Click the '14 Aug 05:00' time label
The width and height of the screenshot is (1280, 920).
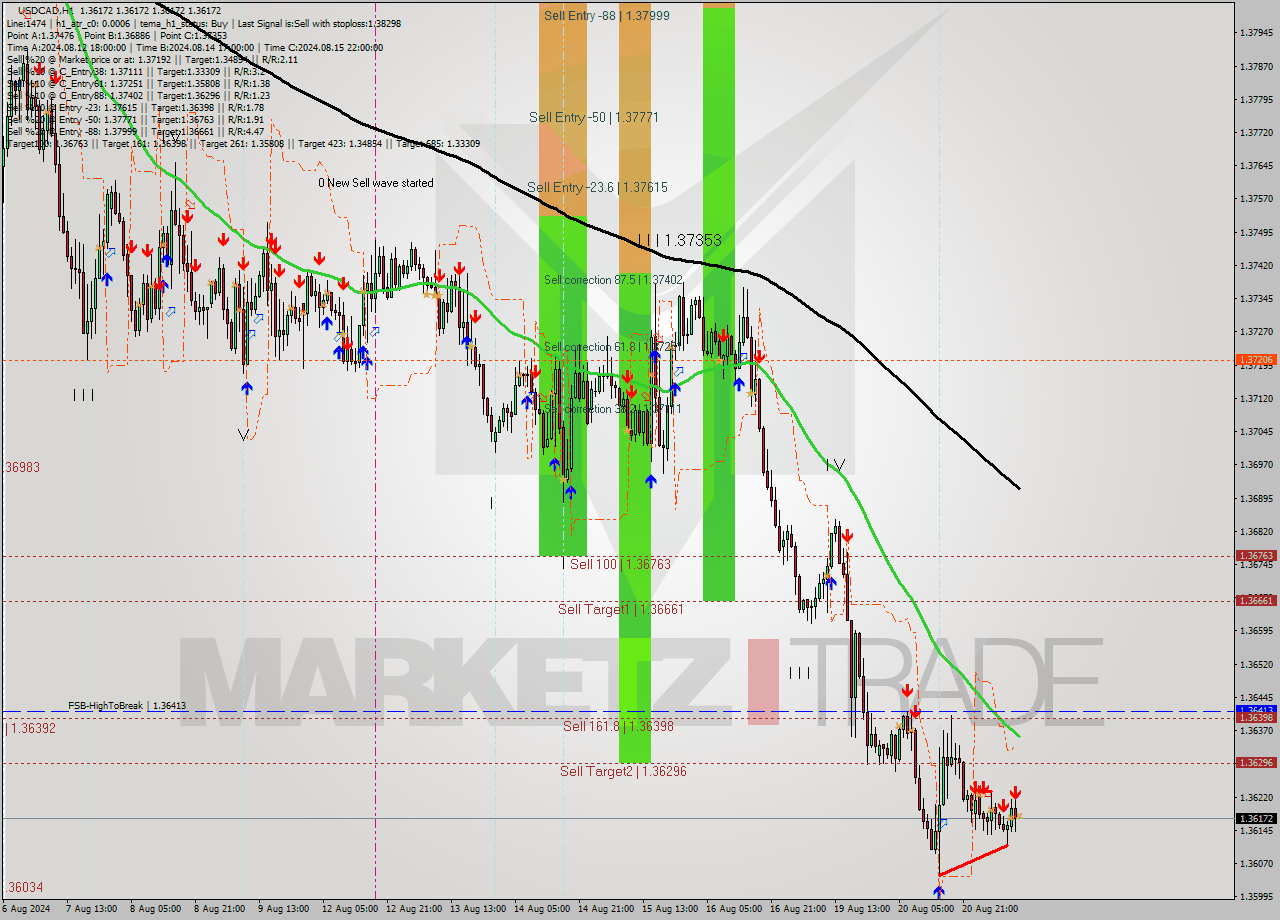[x=542, y=909]
